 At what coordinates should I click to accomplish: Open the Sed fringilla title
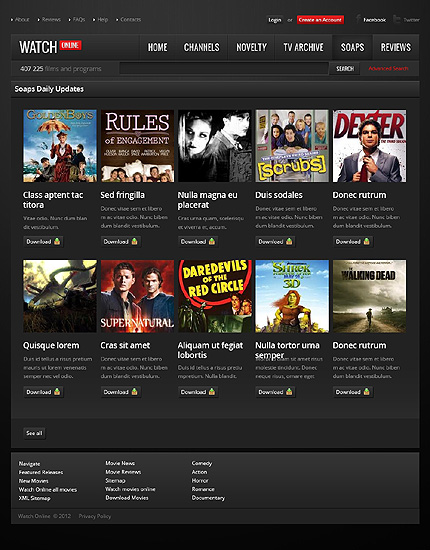tap(122, 195)
